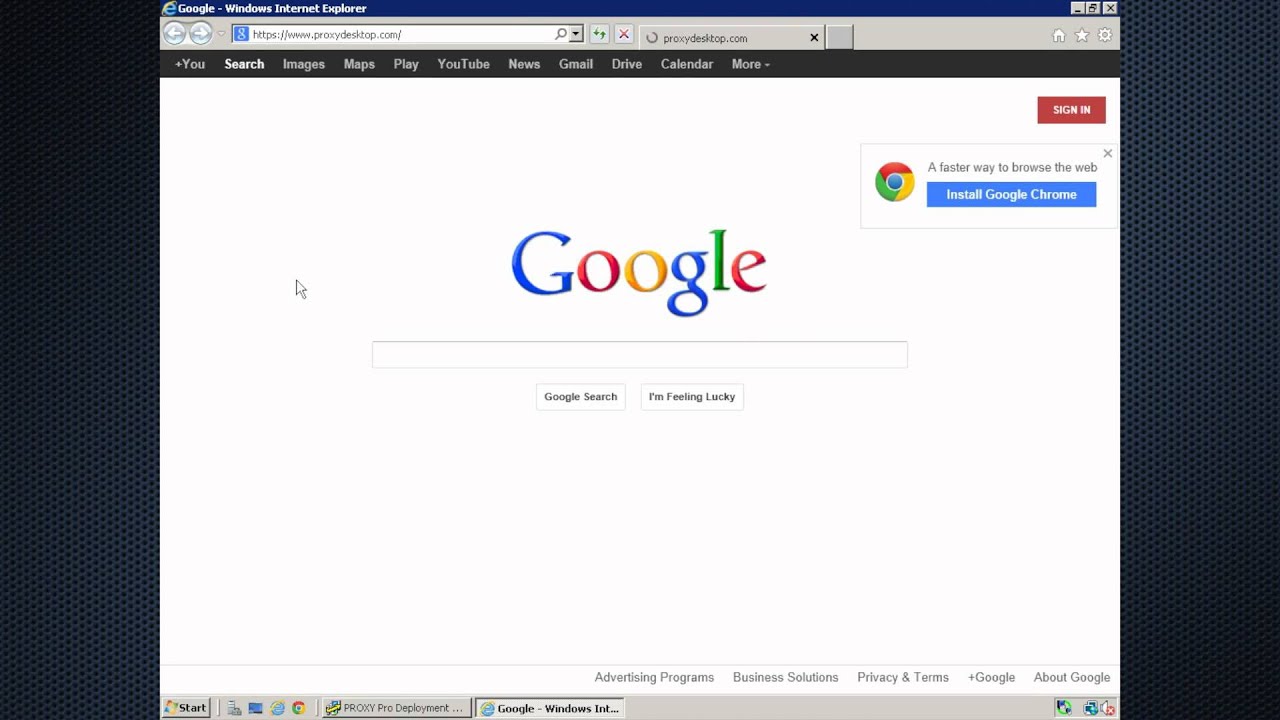Open Favorites with the star icon
This screenshot has width=1280, height=720.
click(1082, 35)
